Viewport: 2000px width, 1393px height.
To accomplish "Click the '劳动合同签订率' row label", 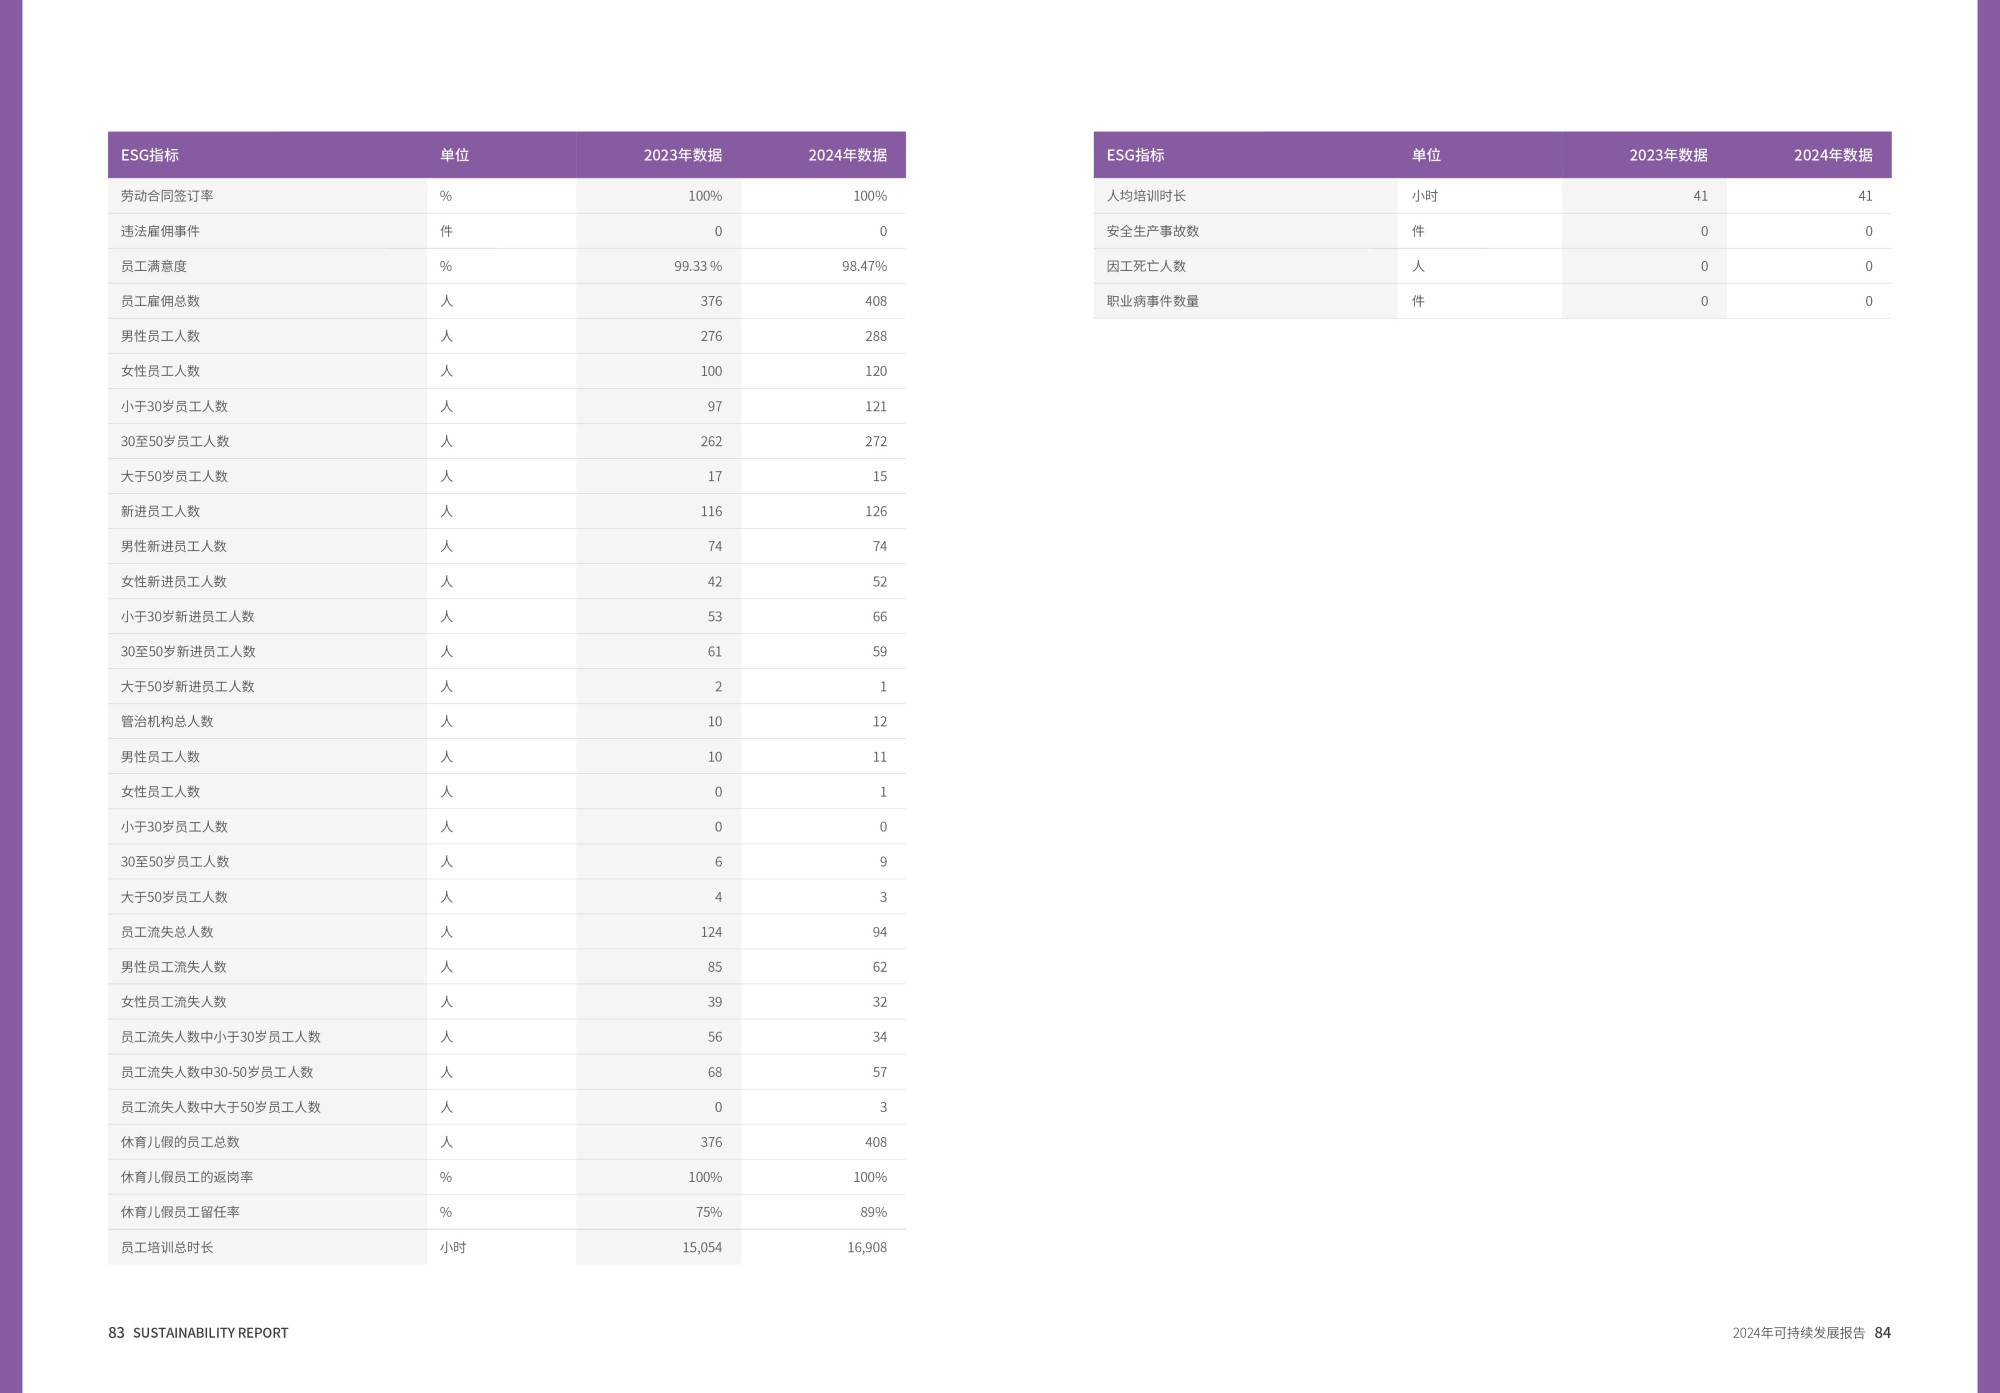I will click(167, 196).
